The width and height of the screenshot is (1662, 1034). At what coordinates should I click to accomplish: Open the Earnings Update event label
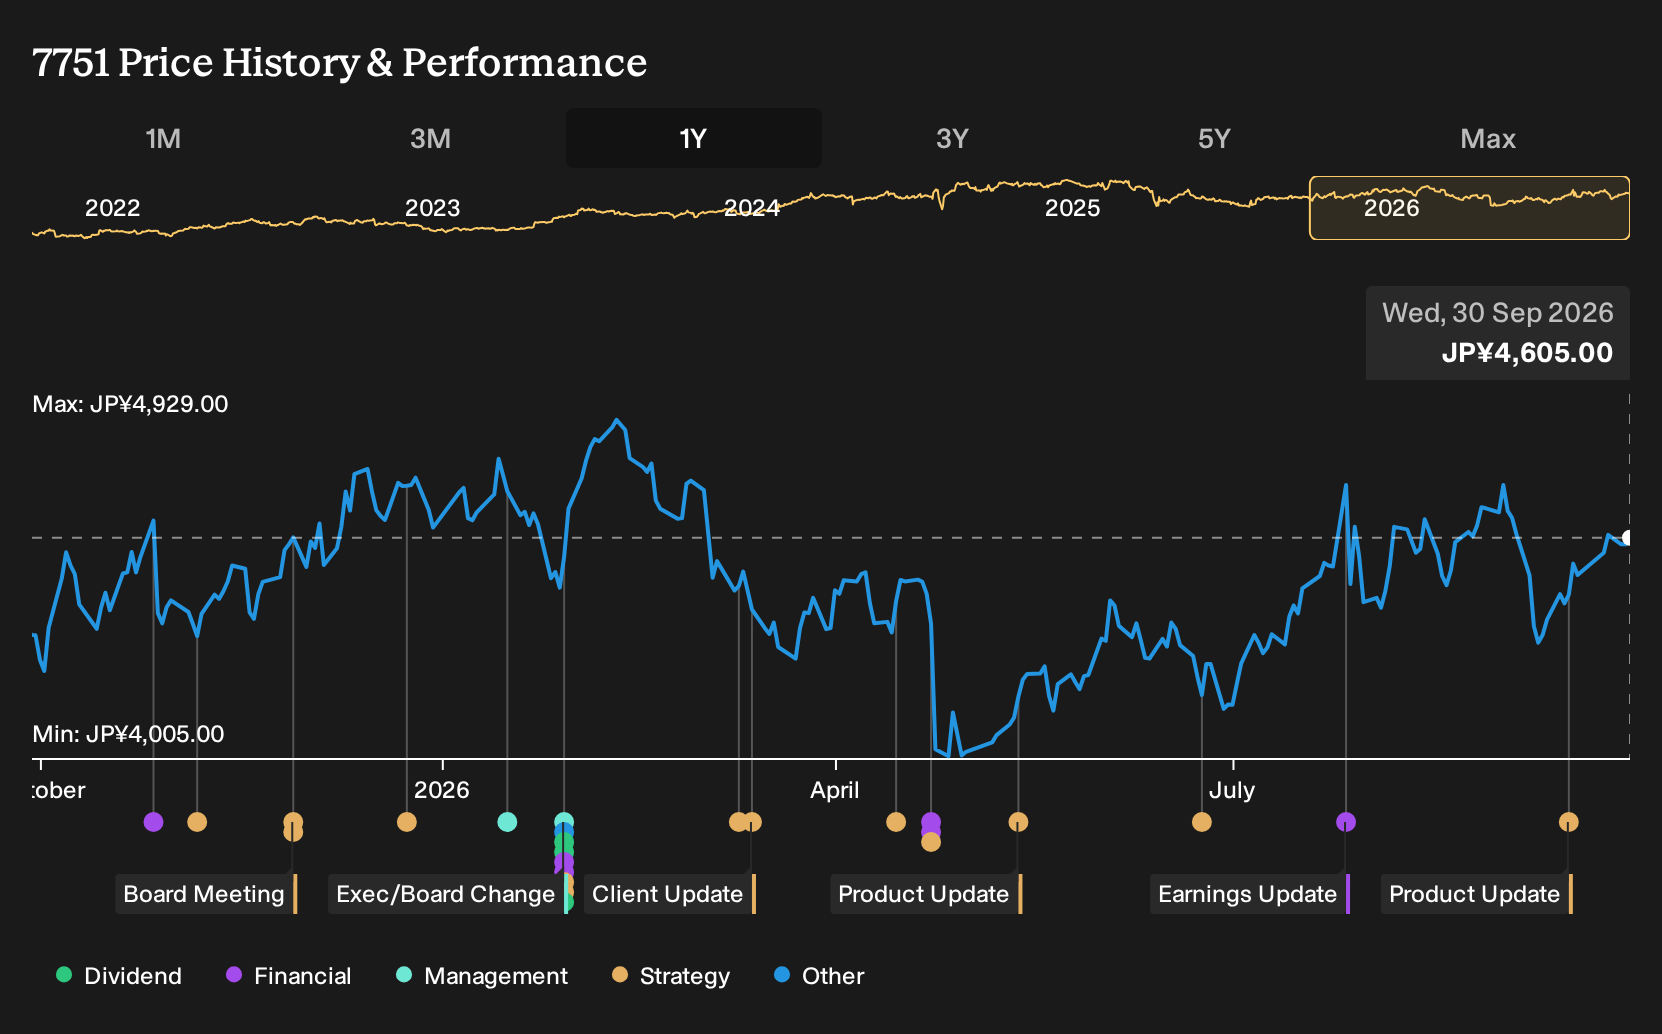pyautogui.click(x=1250, y=894)
